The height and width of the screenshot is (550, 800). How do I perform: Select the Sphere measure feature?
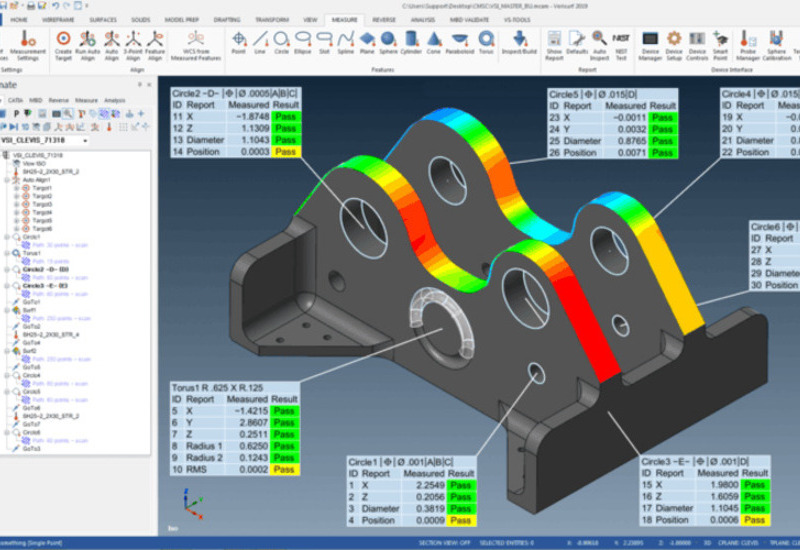(388, 43)
